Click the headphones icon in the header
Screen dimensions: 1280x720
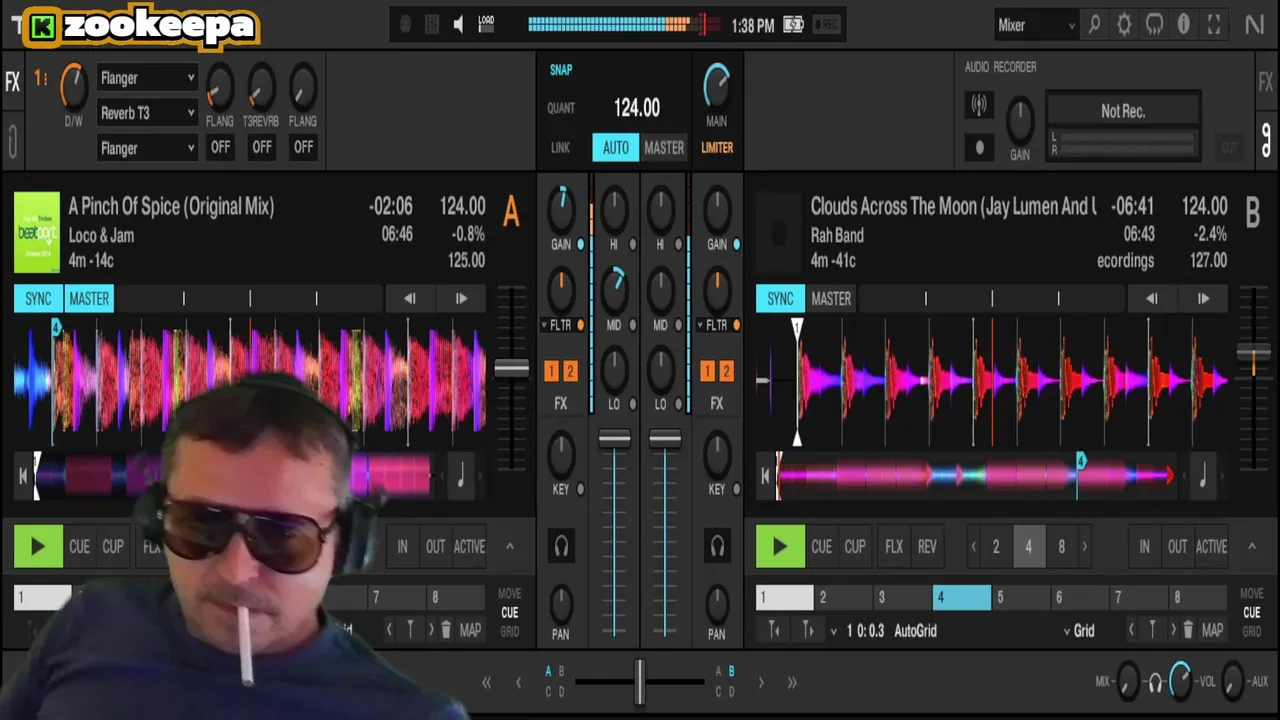(x=1154, y=25)
